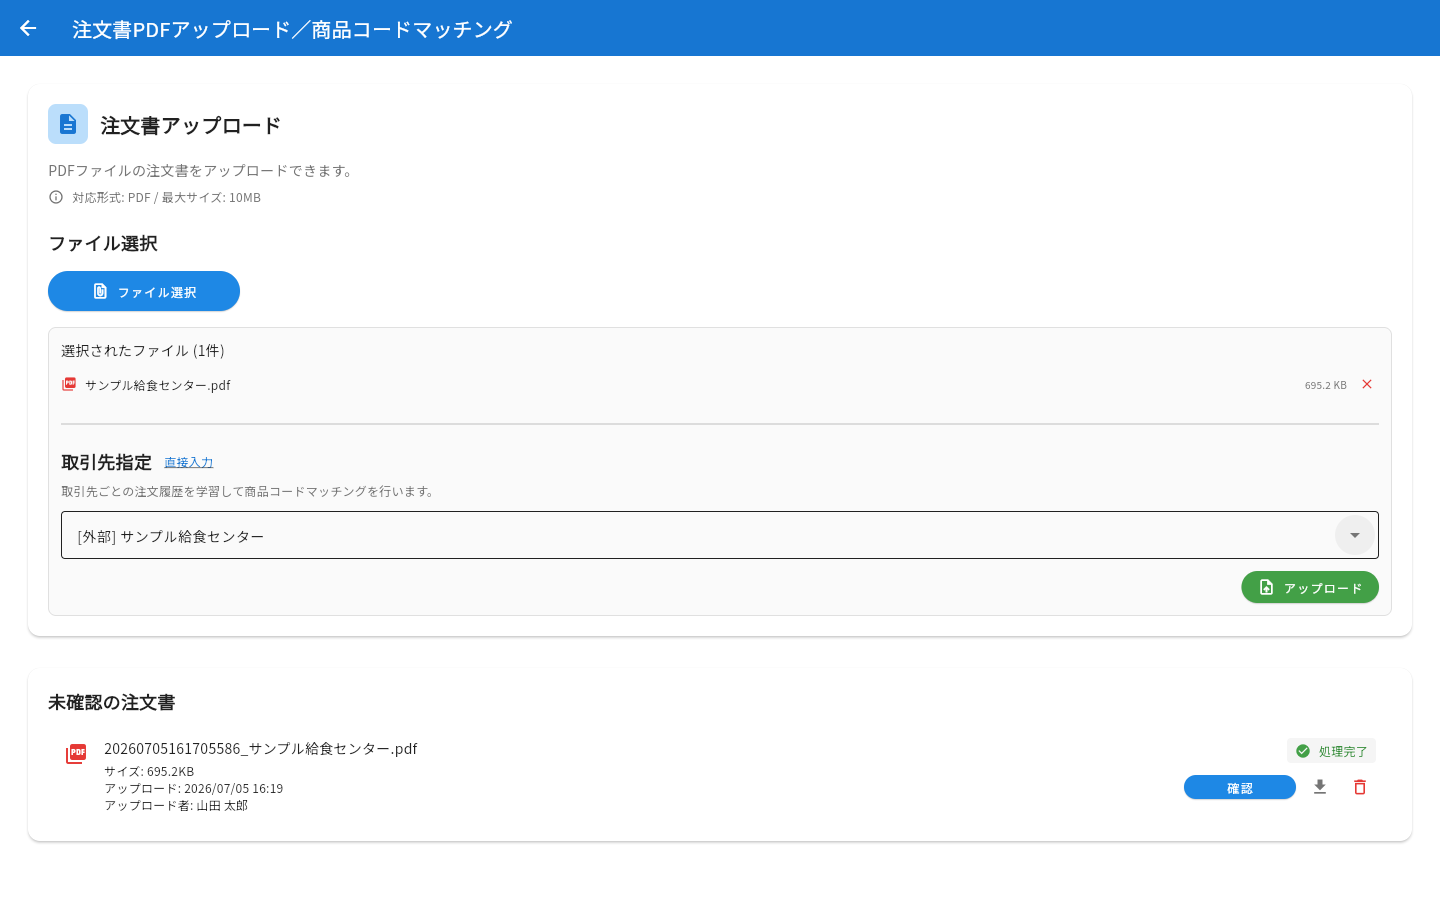Select the サンプル給食センター.pdf file name
This screenshot has width=1440, height=900.
[158, 385]
